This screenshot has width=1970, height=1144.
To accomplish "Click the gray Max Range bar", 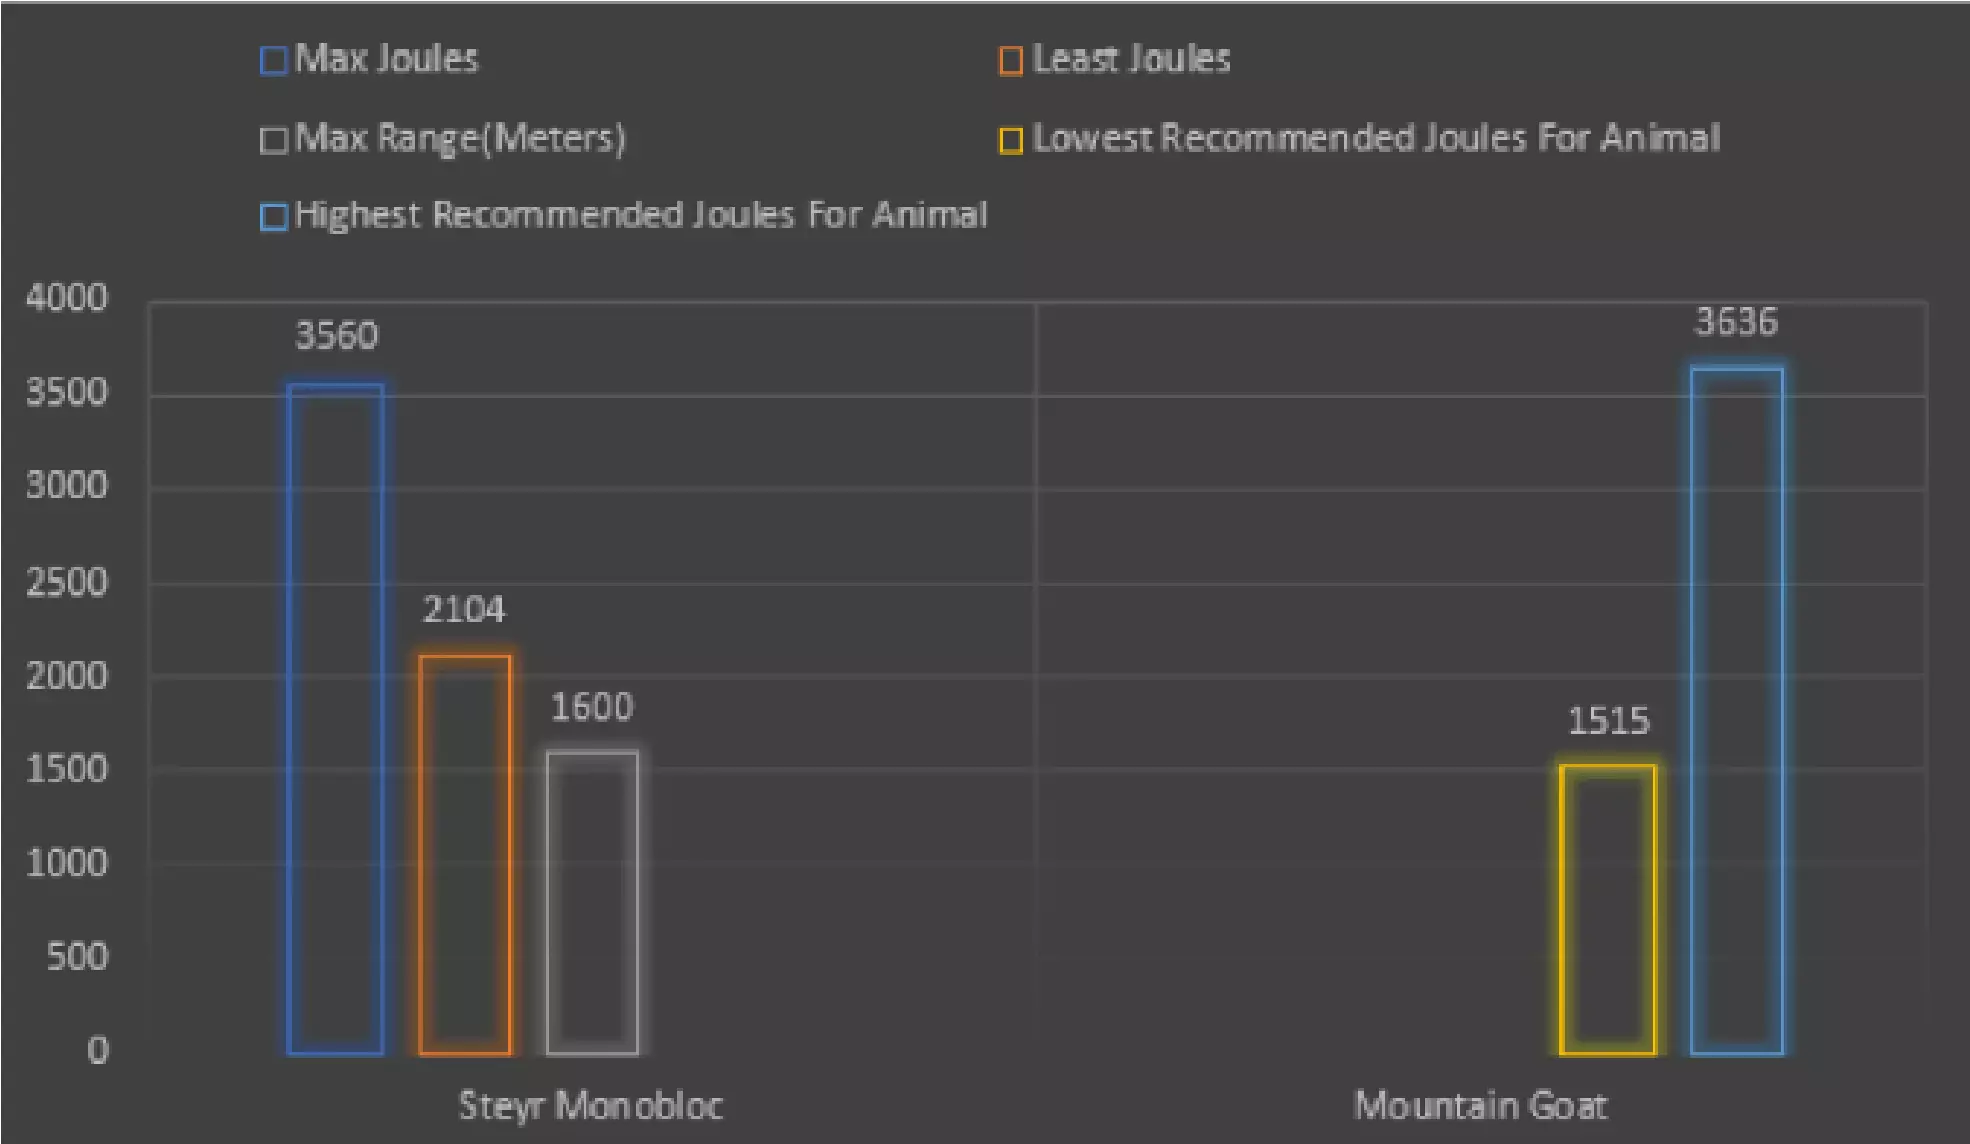I will tap(592, 902).
